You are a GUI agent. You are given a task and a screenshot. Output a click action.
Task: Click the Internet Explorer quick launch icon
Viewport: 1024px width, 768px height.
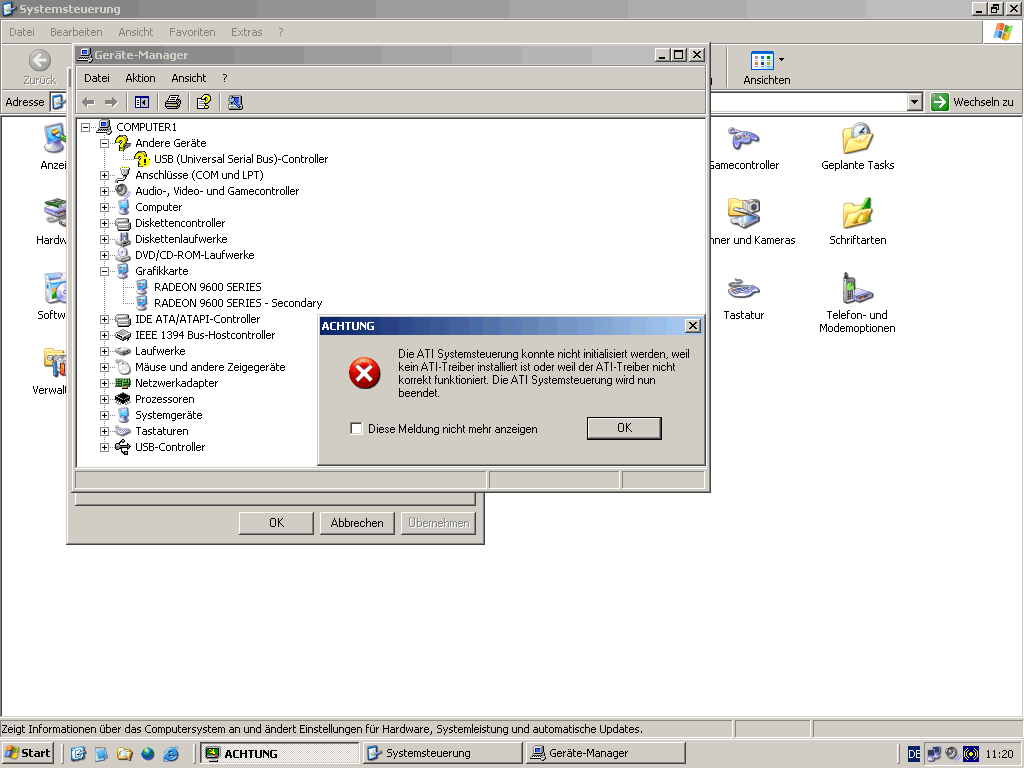pyautogui.click(x=171, y=754)
